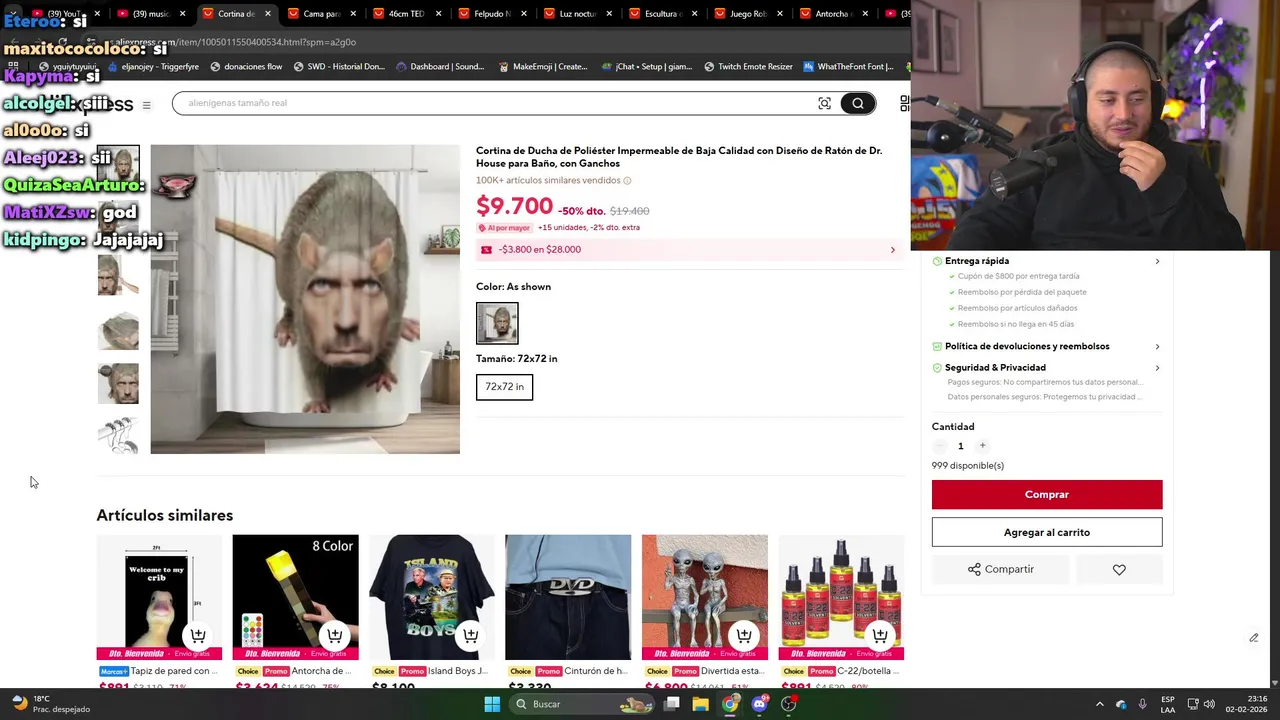Expand the 'Entrega rápida' section arrow
Image resolution: width=1280 pixels, height=720 pixels.
coord(1157,261)
